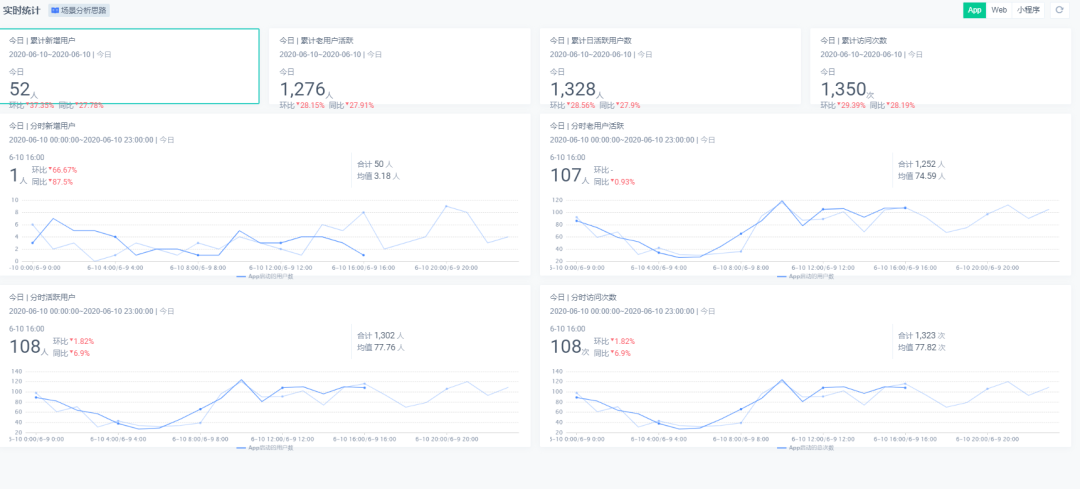Screen dimensions: 1080x489
Task: Click the 均值 77.76 人 average
Action: (x=381, y=348)
